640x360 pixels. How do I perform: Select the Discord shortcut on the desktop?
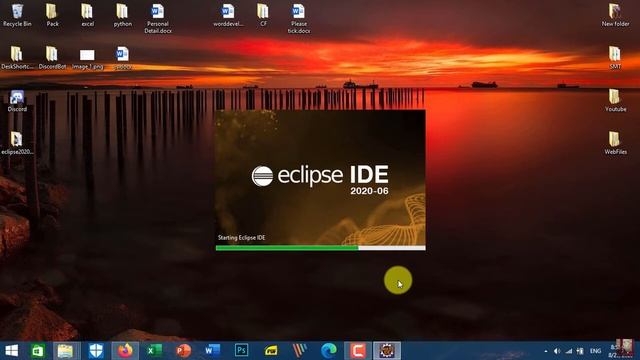click(17, 100)
